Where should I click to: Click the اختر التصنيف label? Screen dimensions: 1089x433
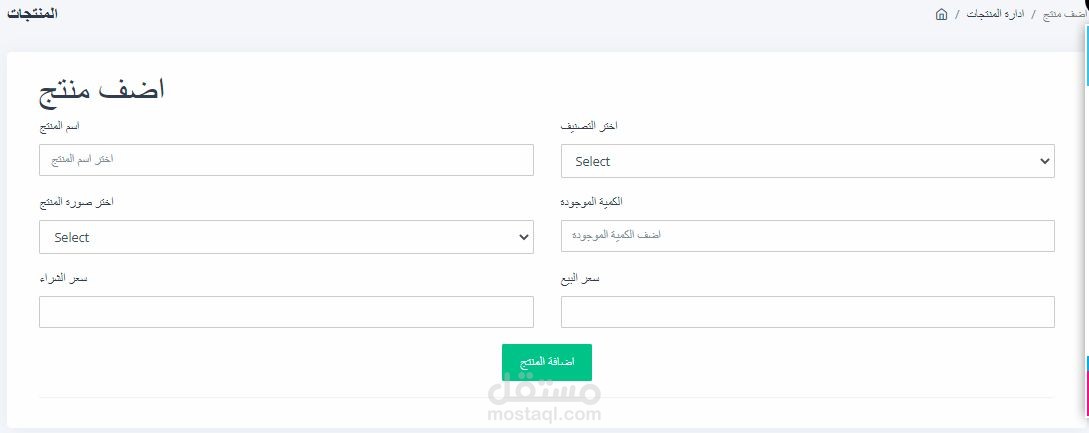[589, 126]
